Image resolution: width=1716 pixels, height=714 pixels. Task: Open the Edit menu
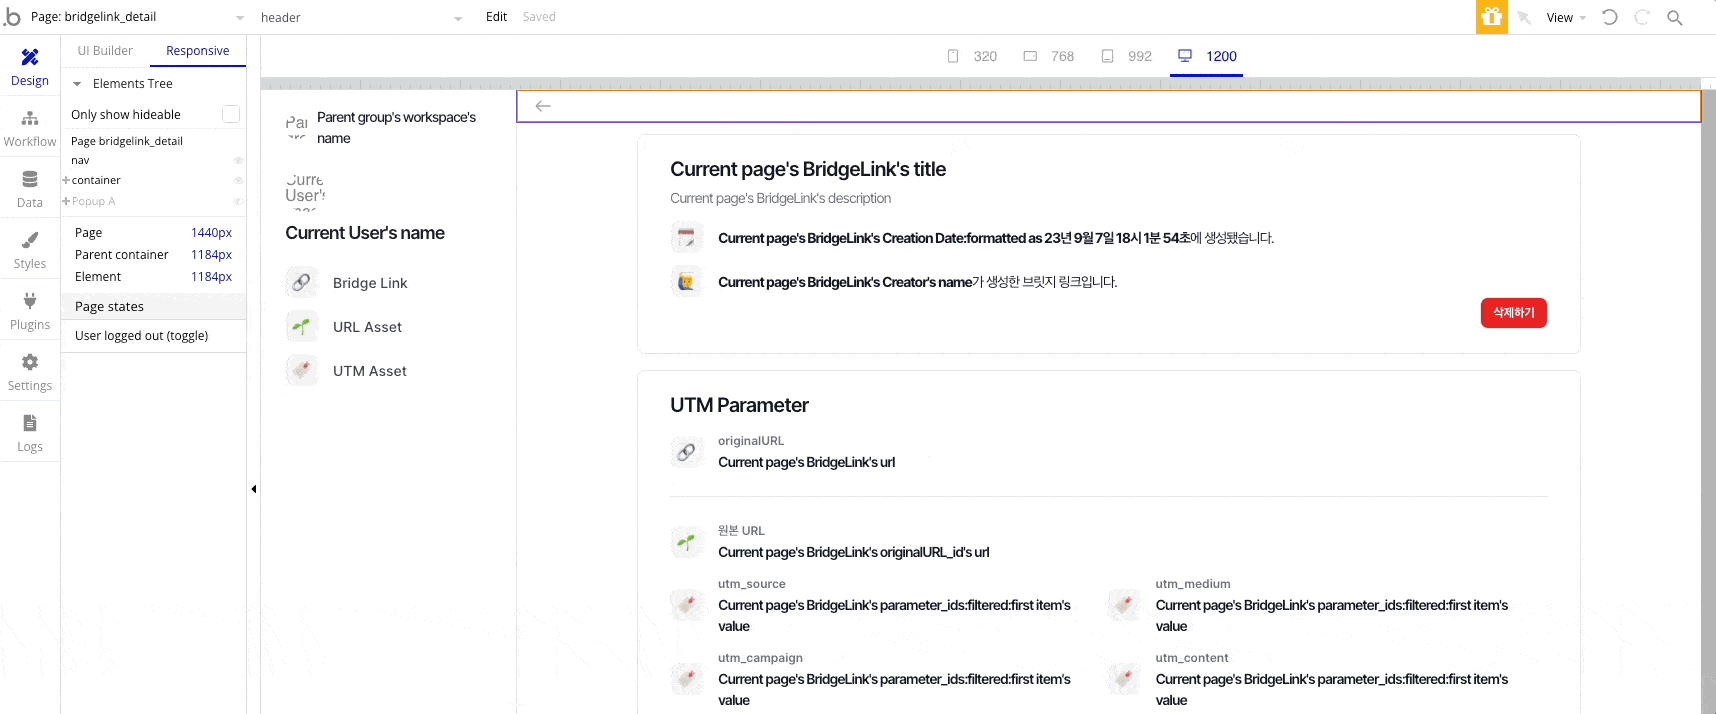click(496, 17)
